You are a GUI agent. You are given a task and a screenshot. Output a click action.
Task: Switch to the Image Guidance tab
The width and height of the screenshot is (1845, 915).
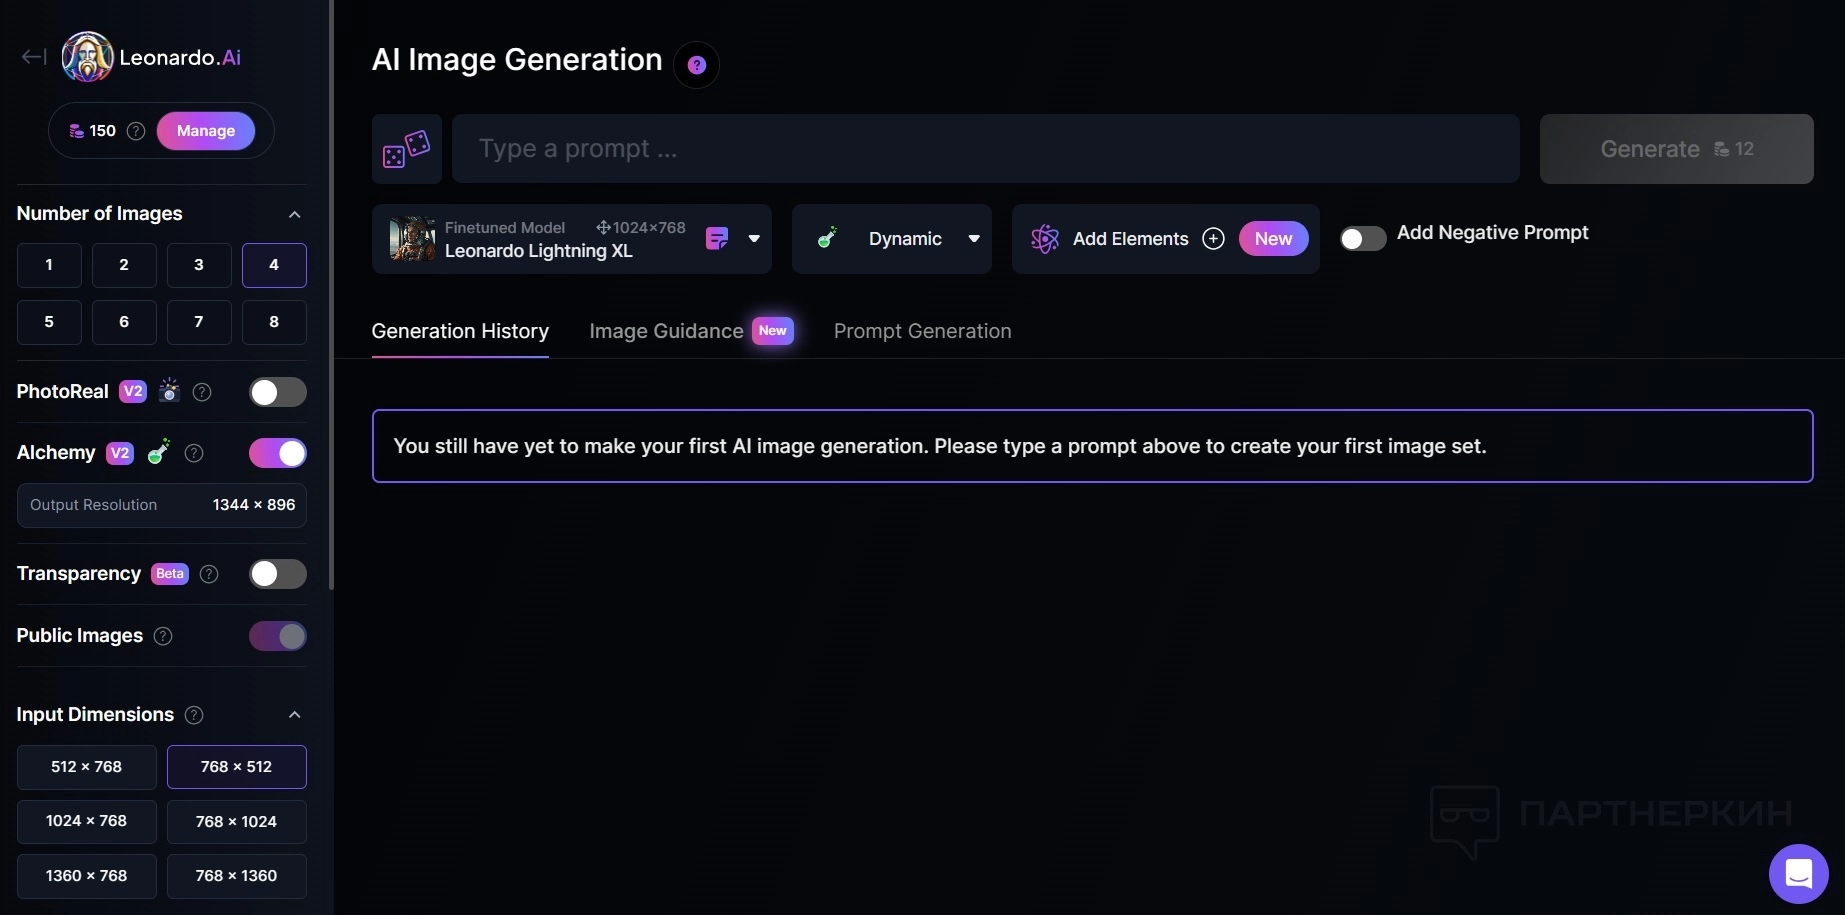666,331
